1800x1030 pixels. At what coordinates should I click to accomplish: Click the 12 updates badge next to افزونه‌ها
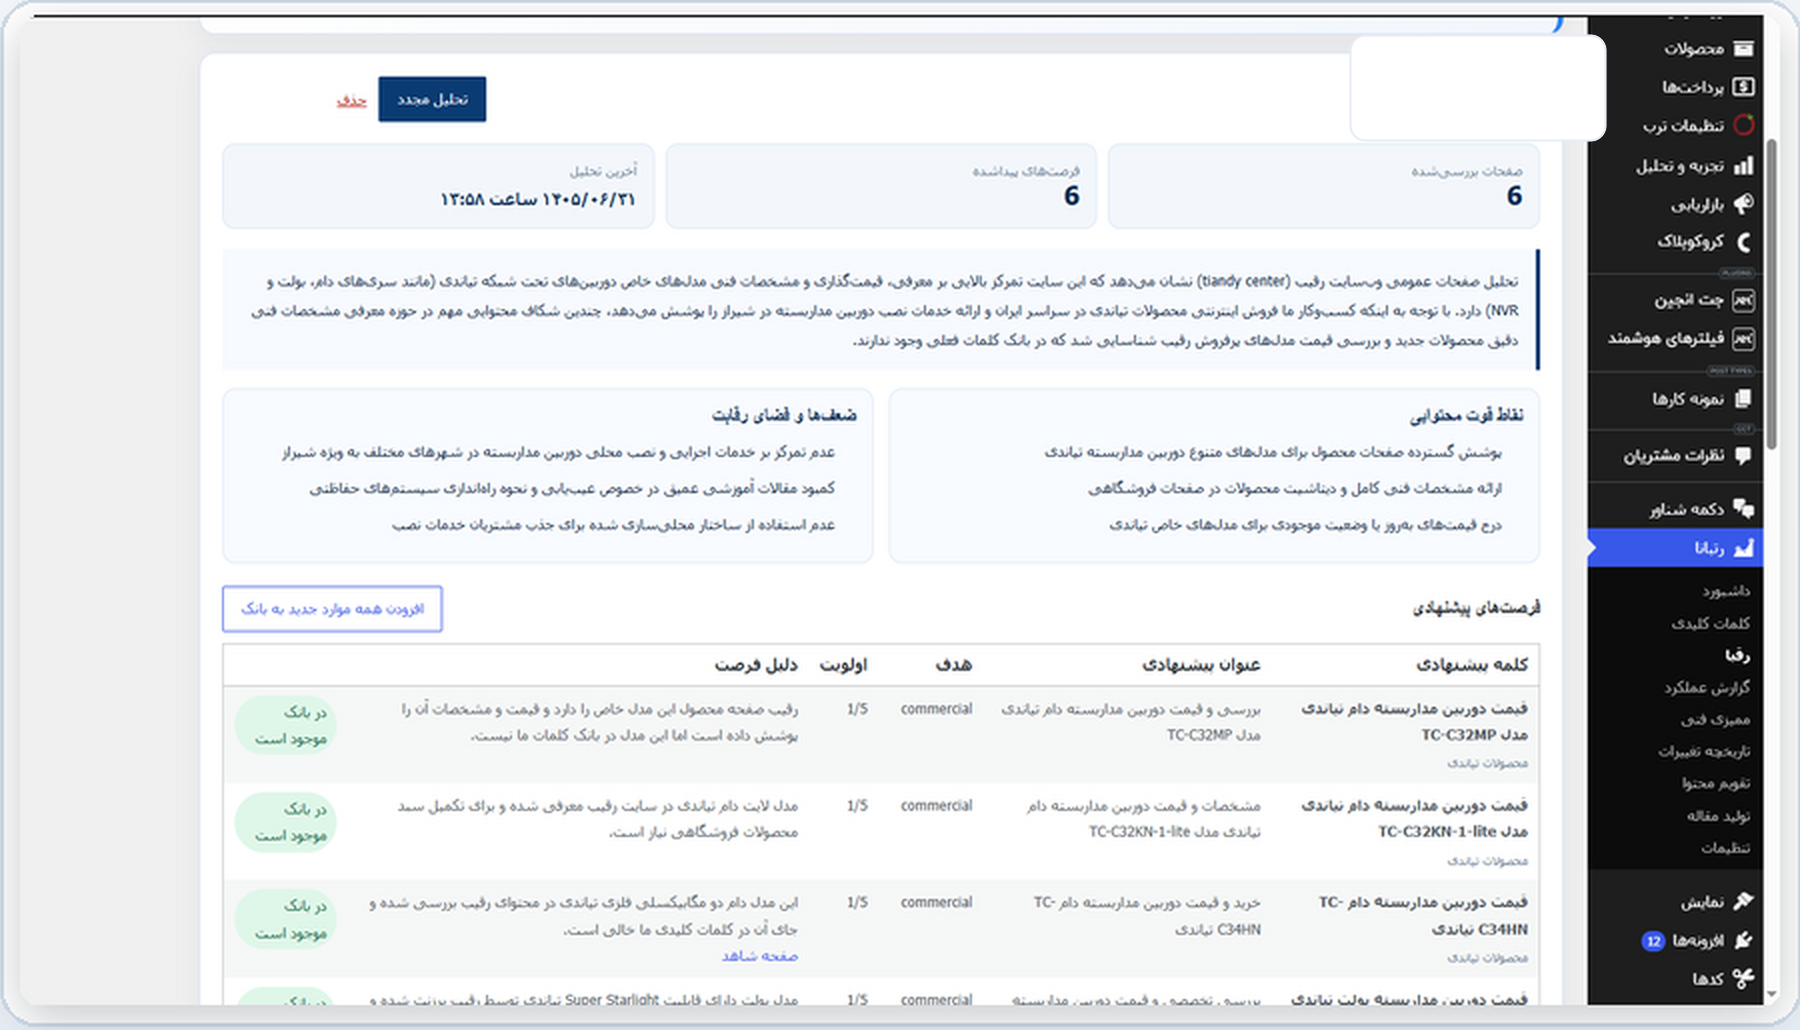(1653, 941)
